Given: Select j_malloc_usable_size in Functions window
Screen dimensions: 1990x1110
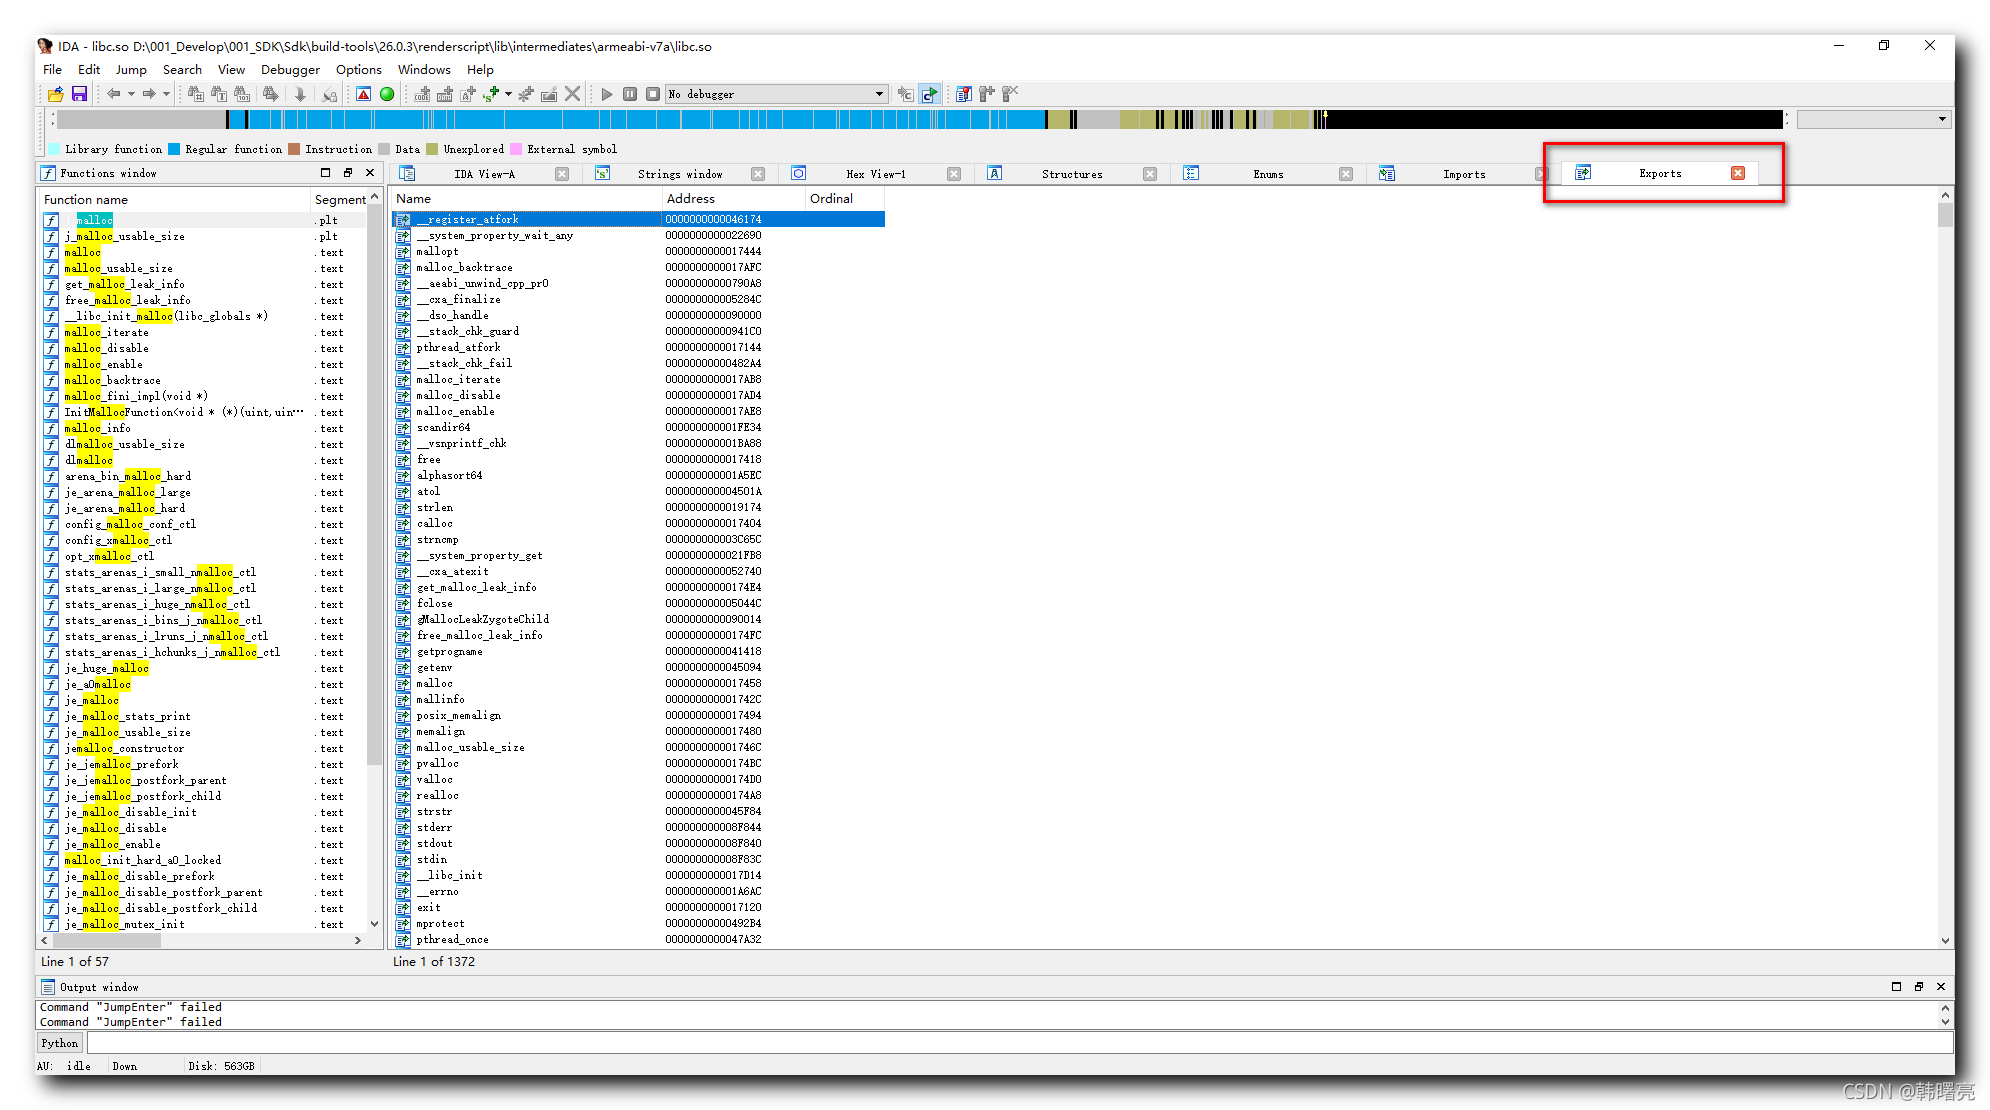Looking at the screenshot, I should (204, 236).
